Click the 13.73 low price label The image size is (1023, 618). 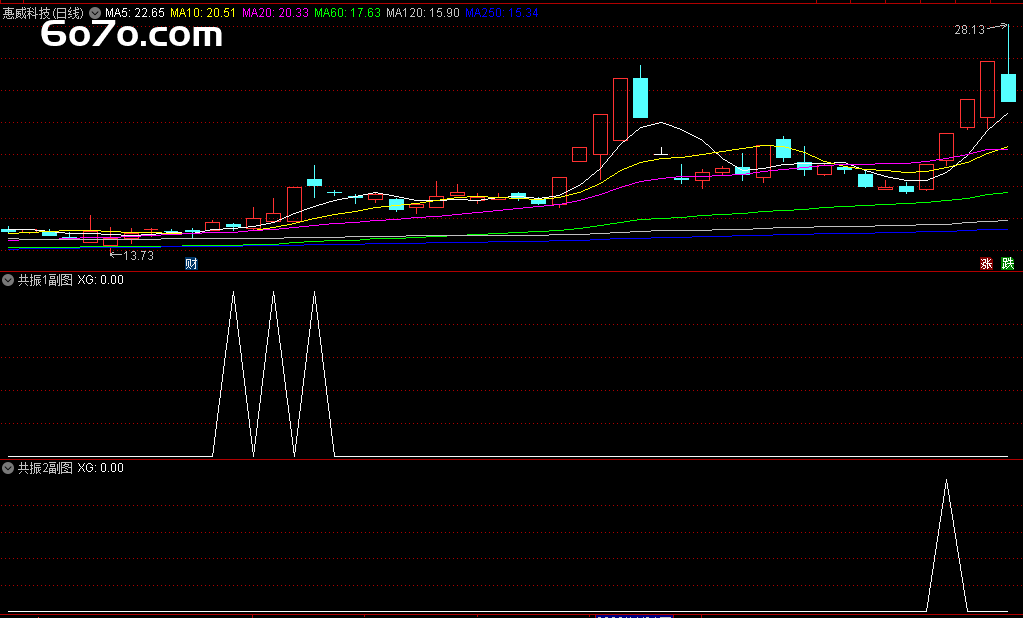tap(138, 256)
